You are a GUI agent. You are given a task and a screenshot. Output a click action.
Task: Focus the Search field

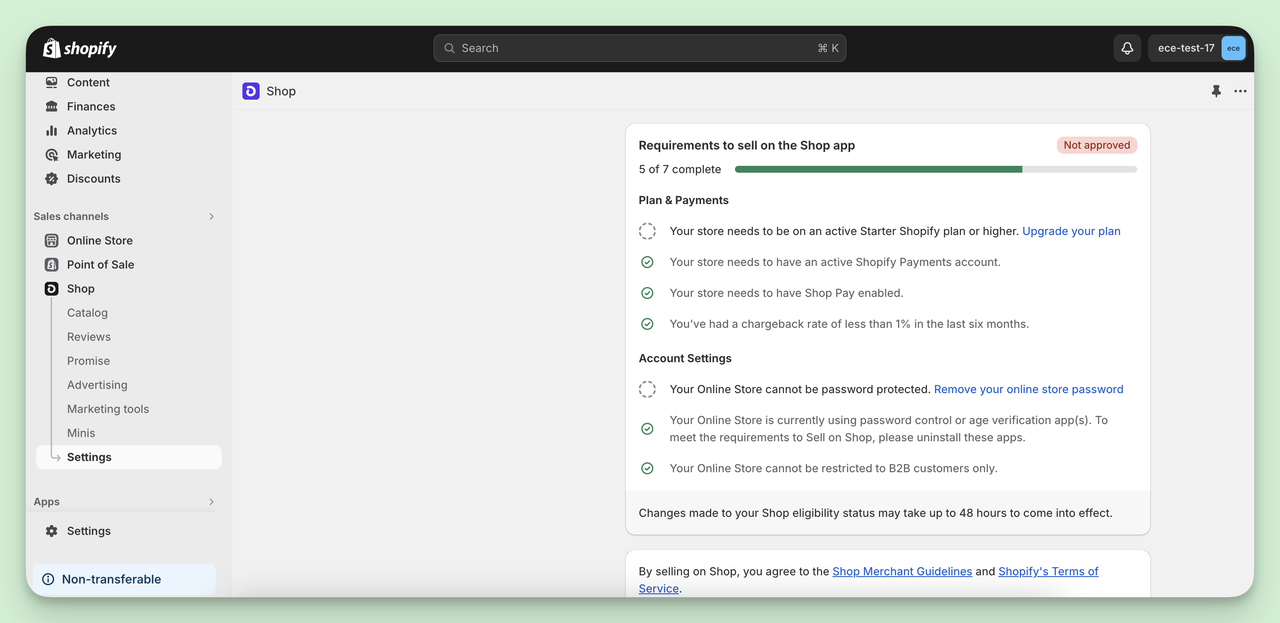tap(640, 48)
